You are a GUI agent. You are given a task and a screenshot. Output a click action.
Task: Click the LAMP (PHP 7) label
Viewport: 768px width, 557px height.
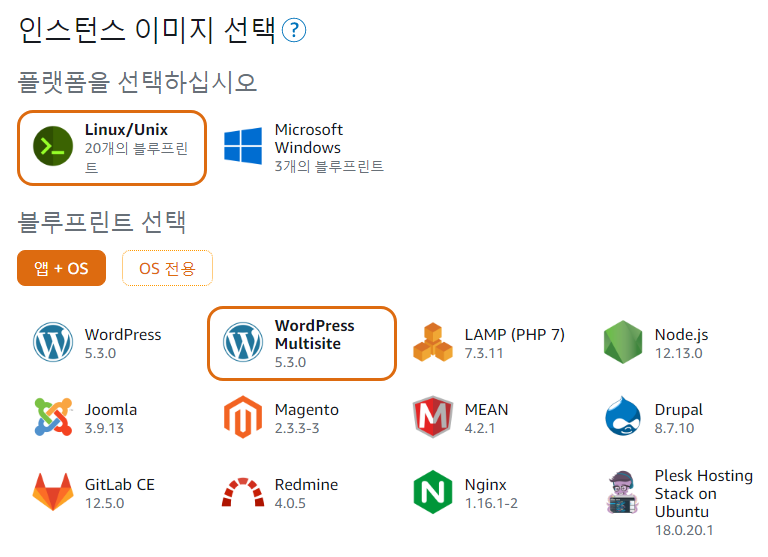tap(515, 335)
